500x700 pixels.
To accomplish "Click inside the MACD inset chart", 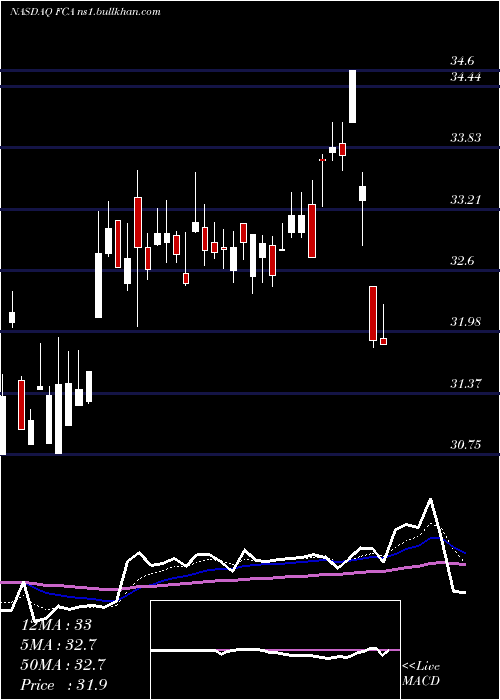I will pos(275,650).
